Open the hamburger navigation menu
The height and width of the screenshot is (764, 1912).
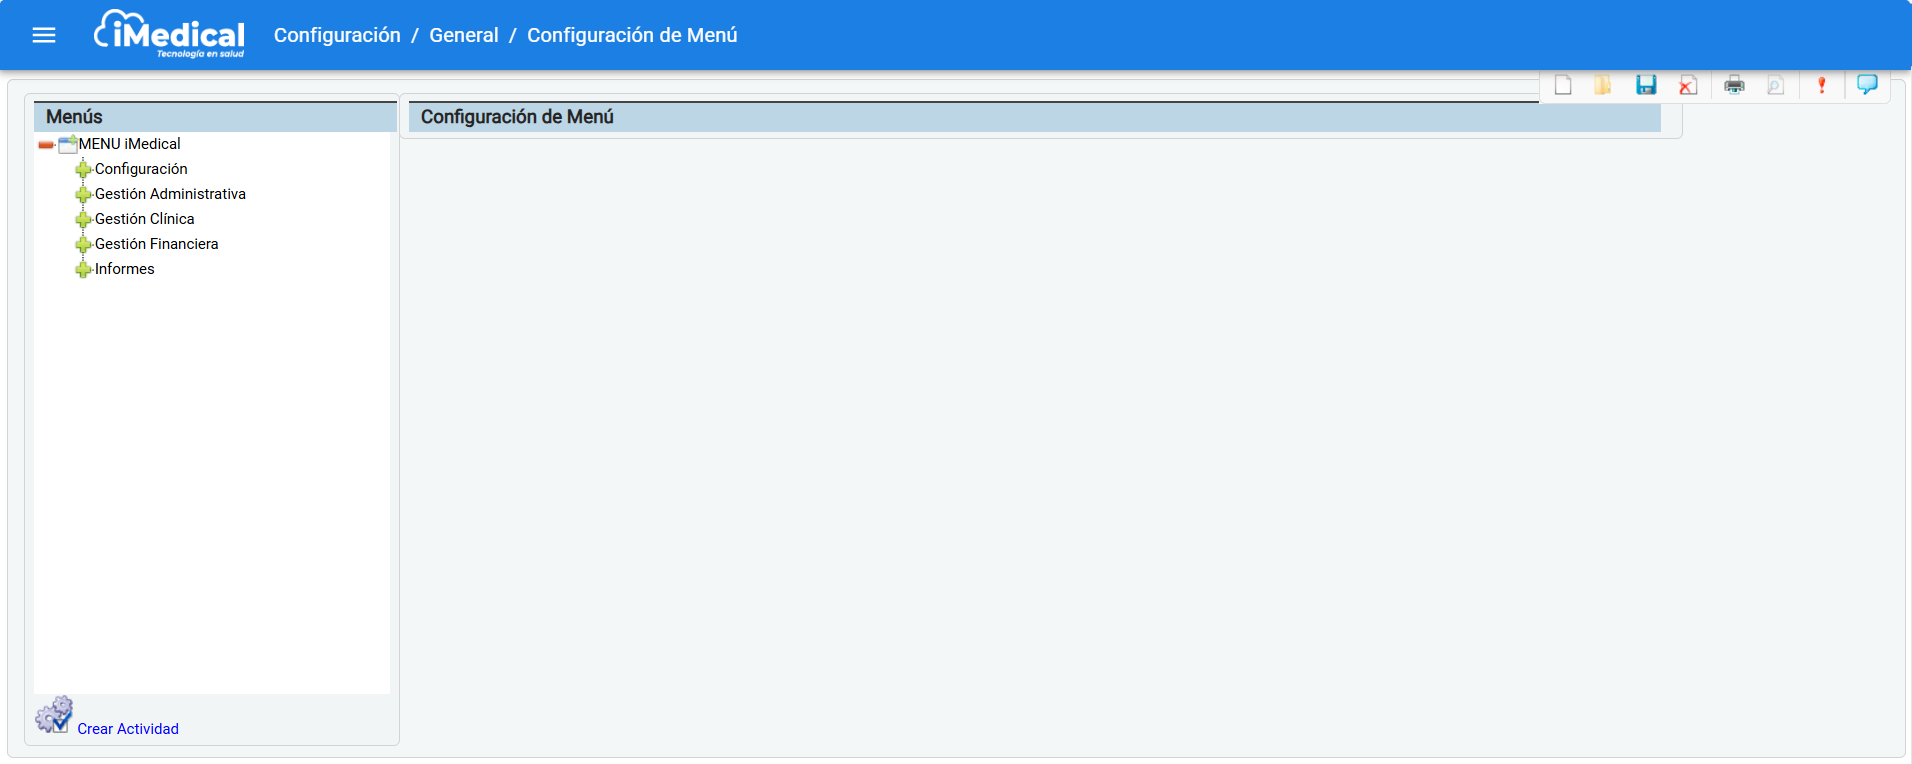coord(44,35)
